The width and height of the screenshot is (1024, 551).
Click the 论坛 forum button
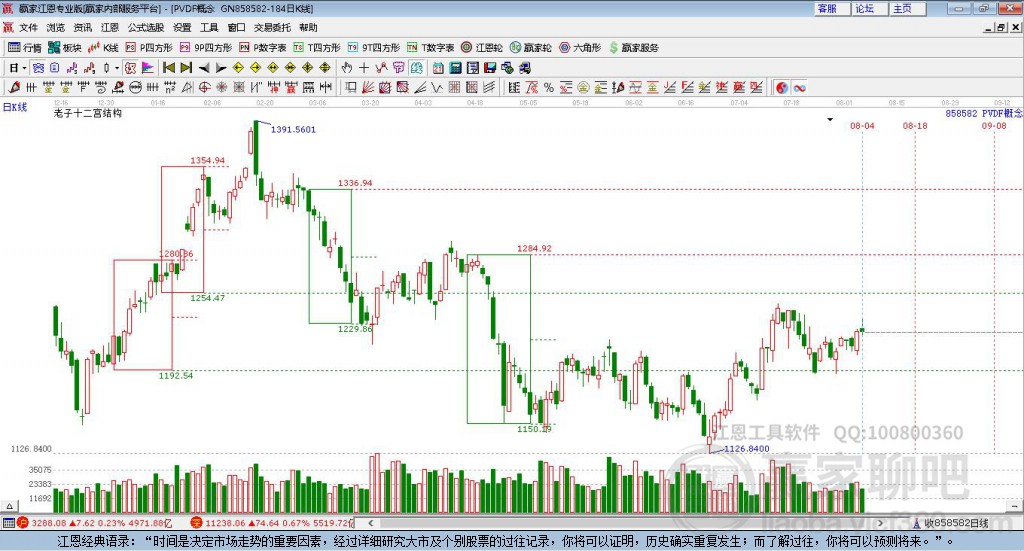point(869,8)
